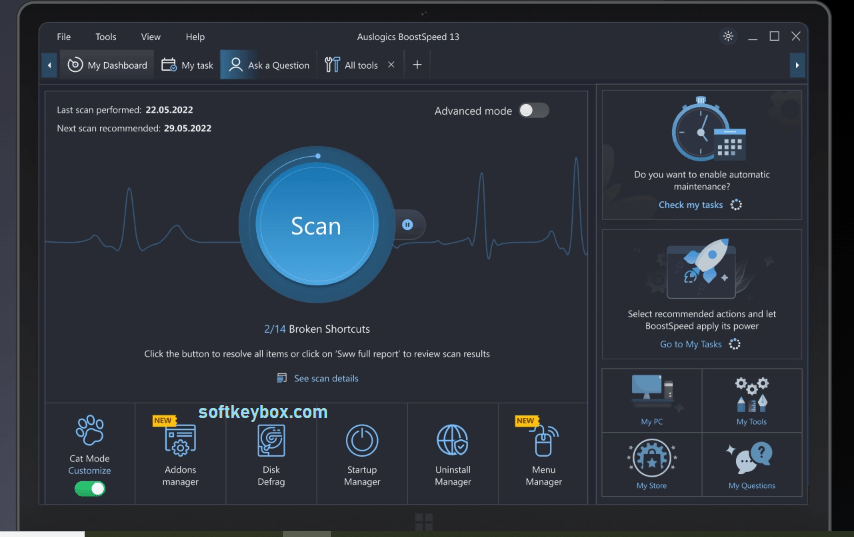Open the Addons manager tool

click(x=181, y=453)
